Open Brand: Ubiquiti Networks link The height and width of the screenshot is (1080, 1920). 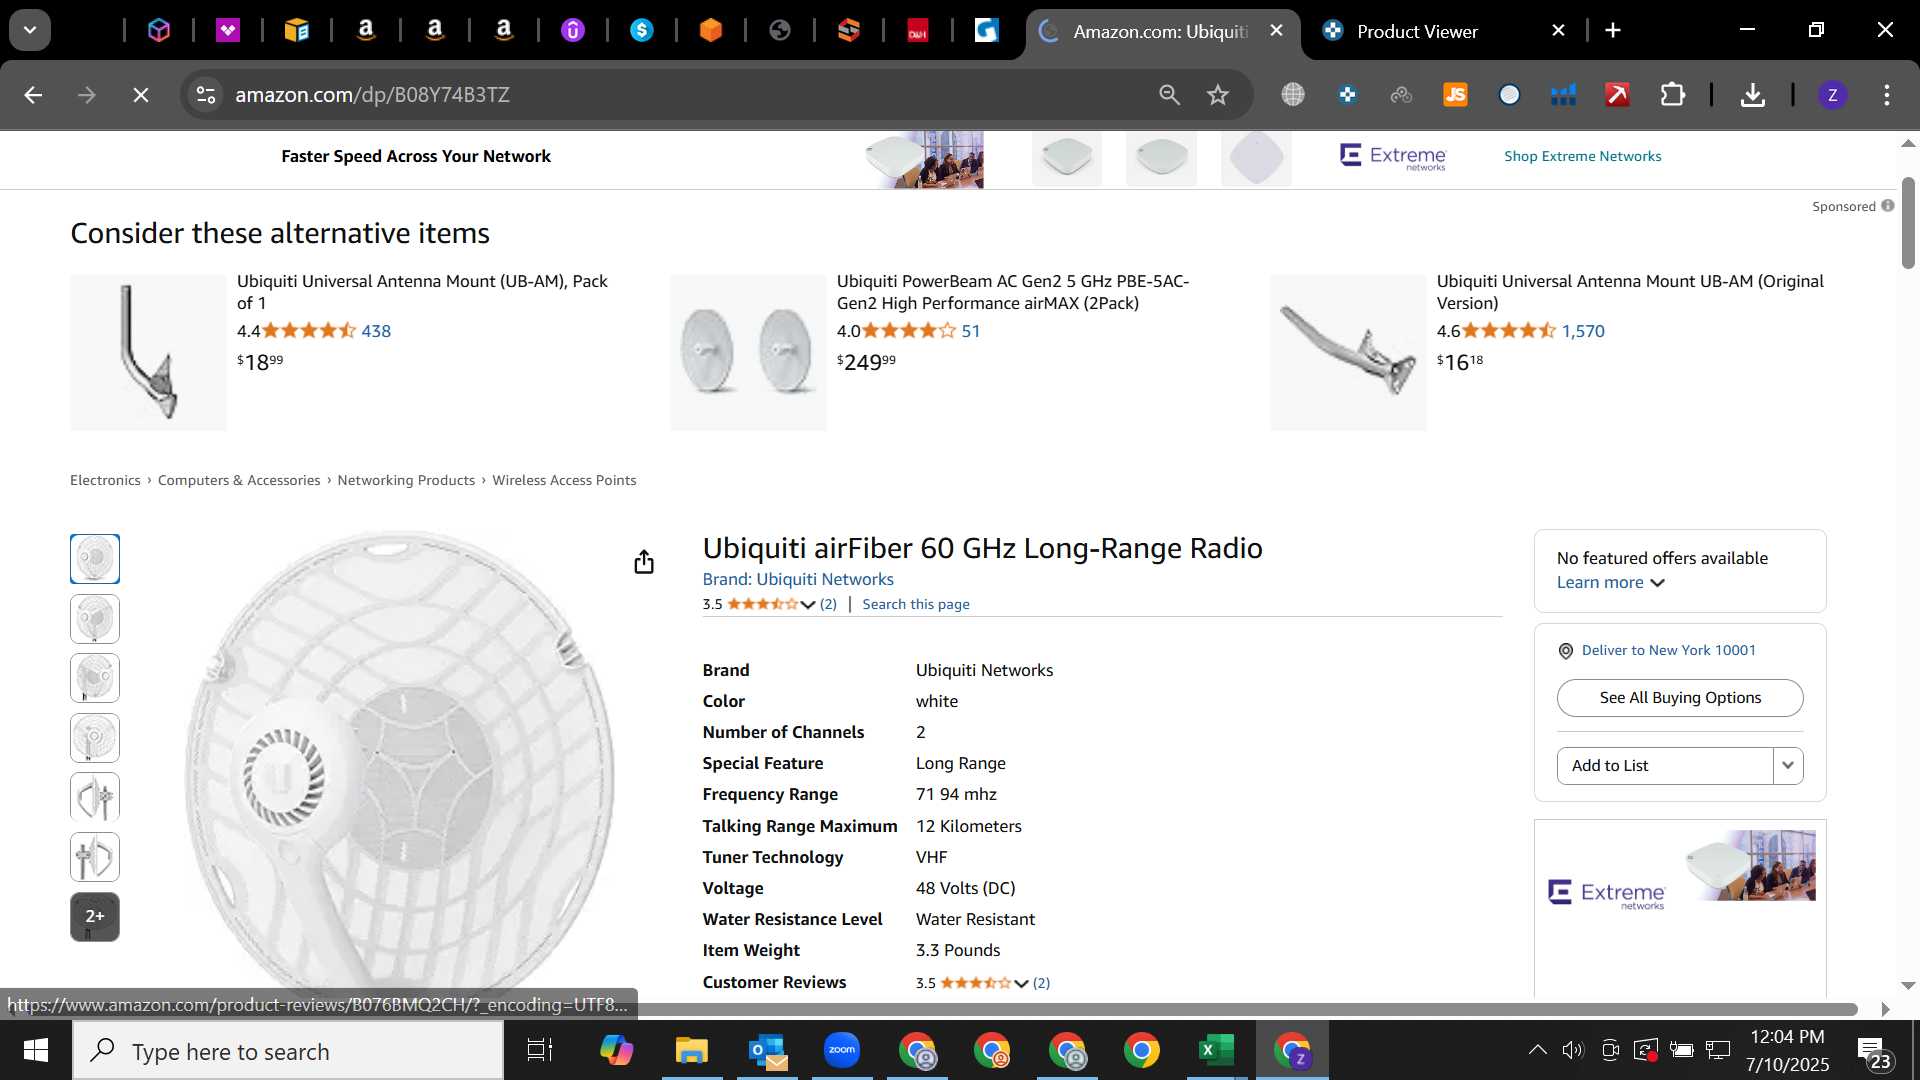(798, 580)
